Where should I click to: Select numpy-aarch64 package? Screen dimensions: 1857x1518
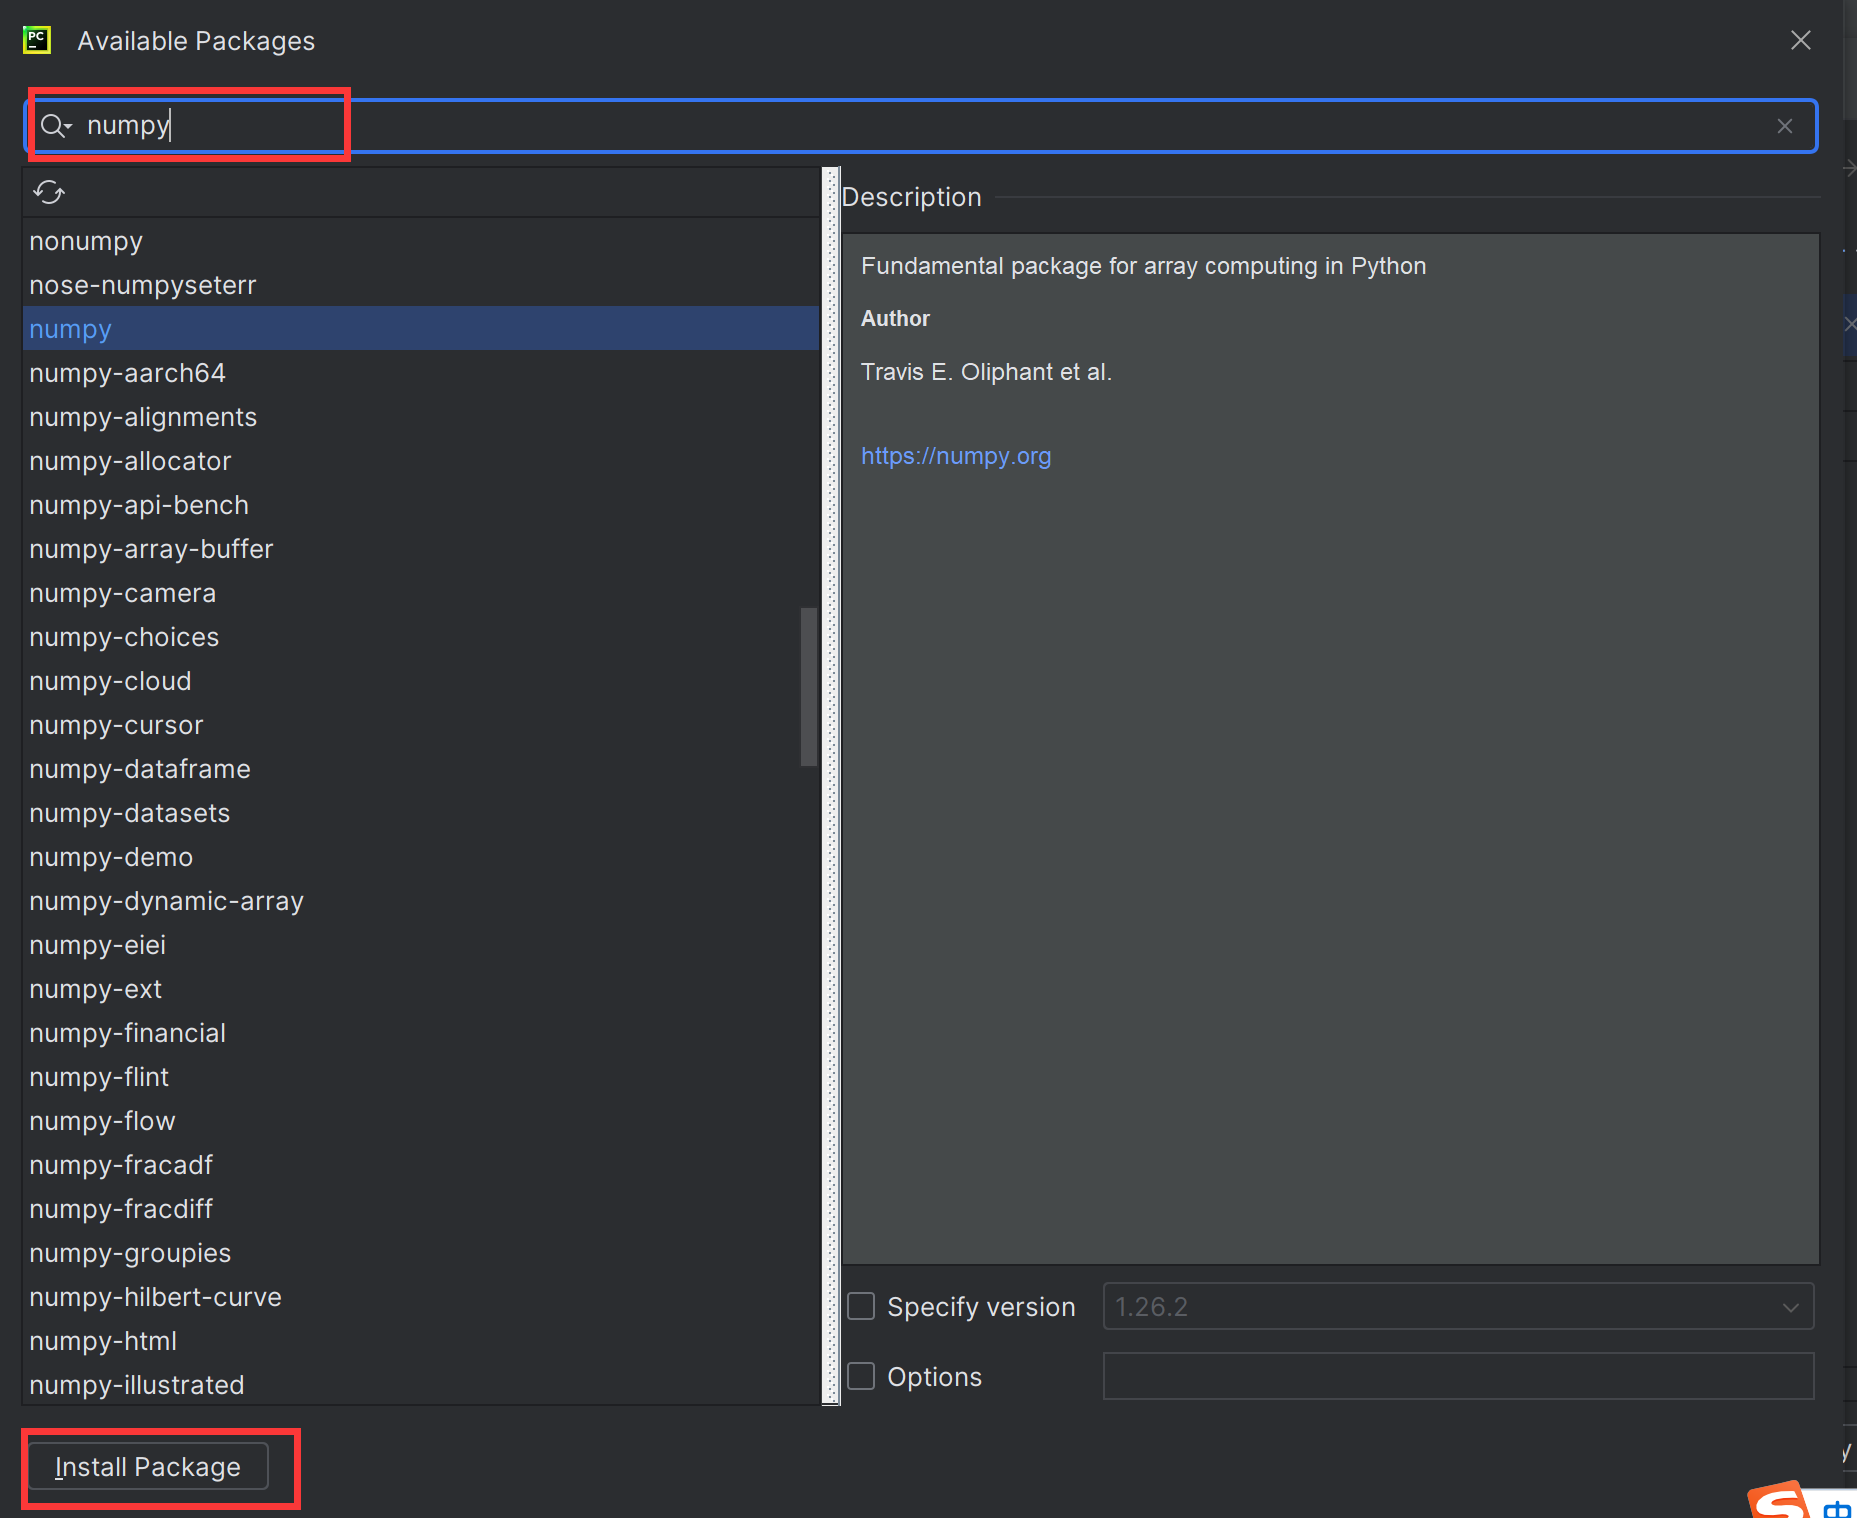(x=421, y=373)
